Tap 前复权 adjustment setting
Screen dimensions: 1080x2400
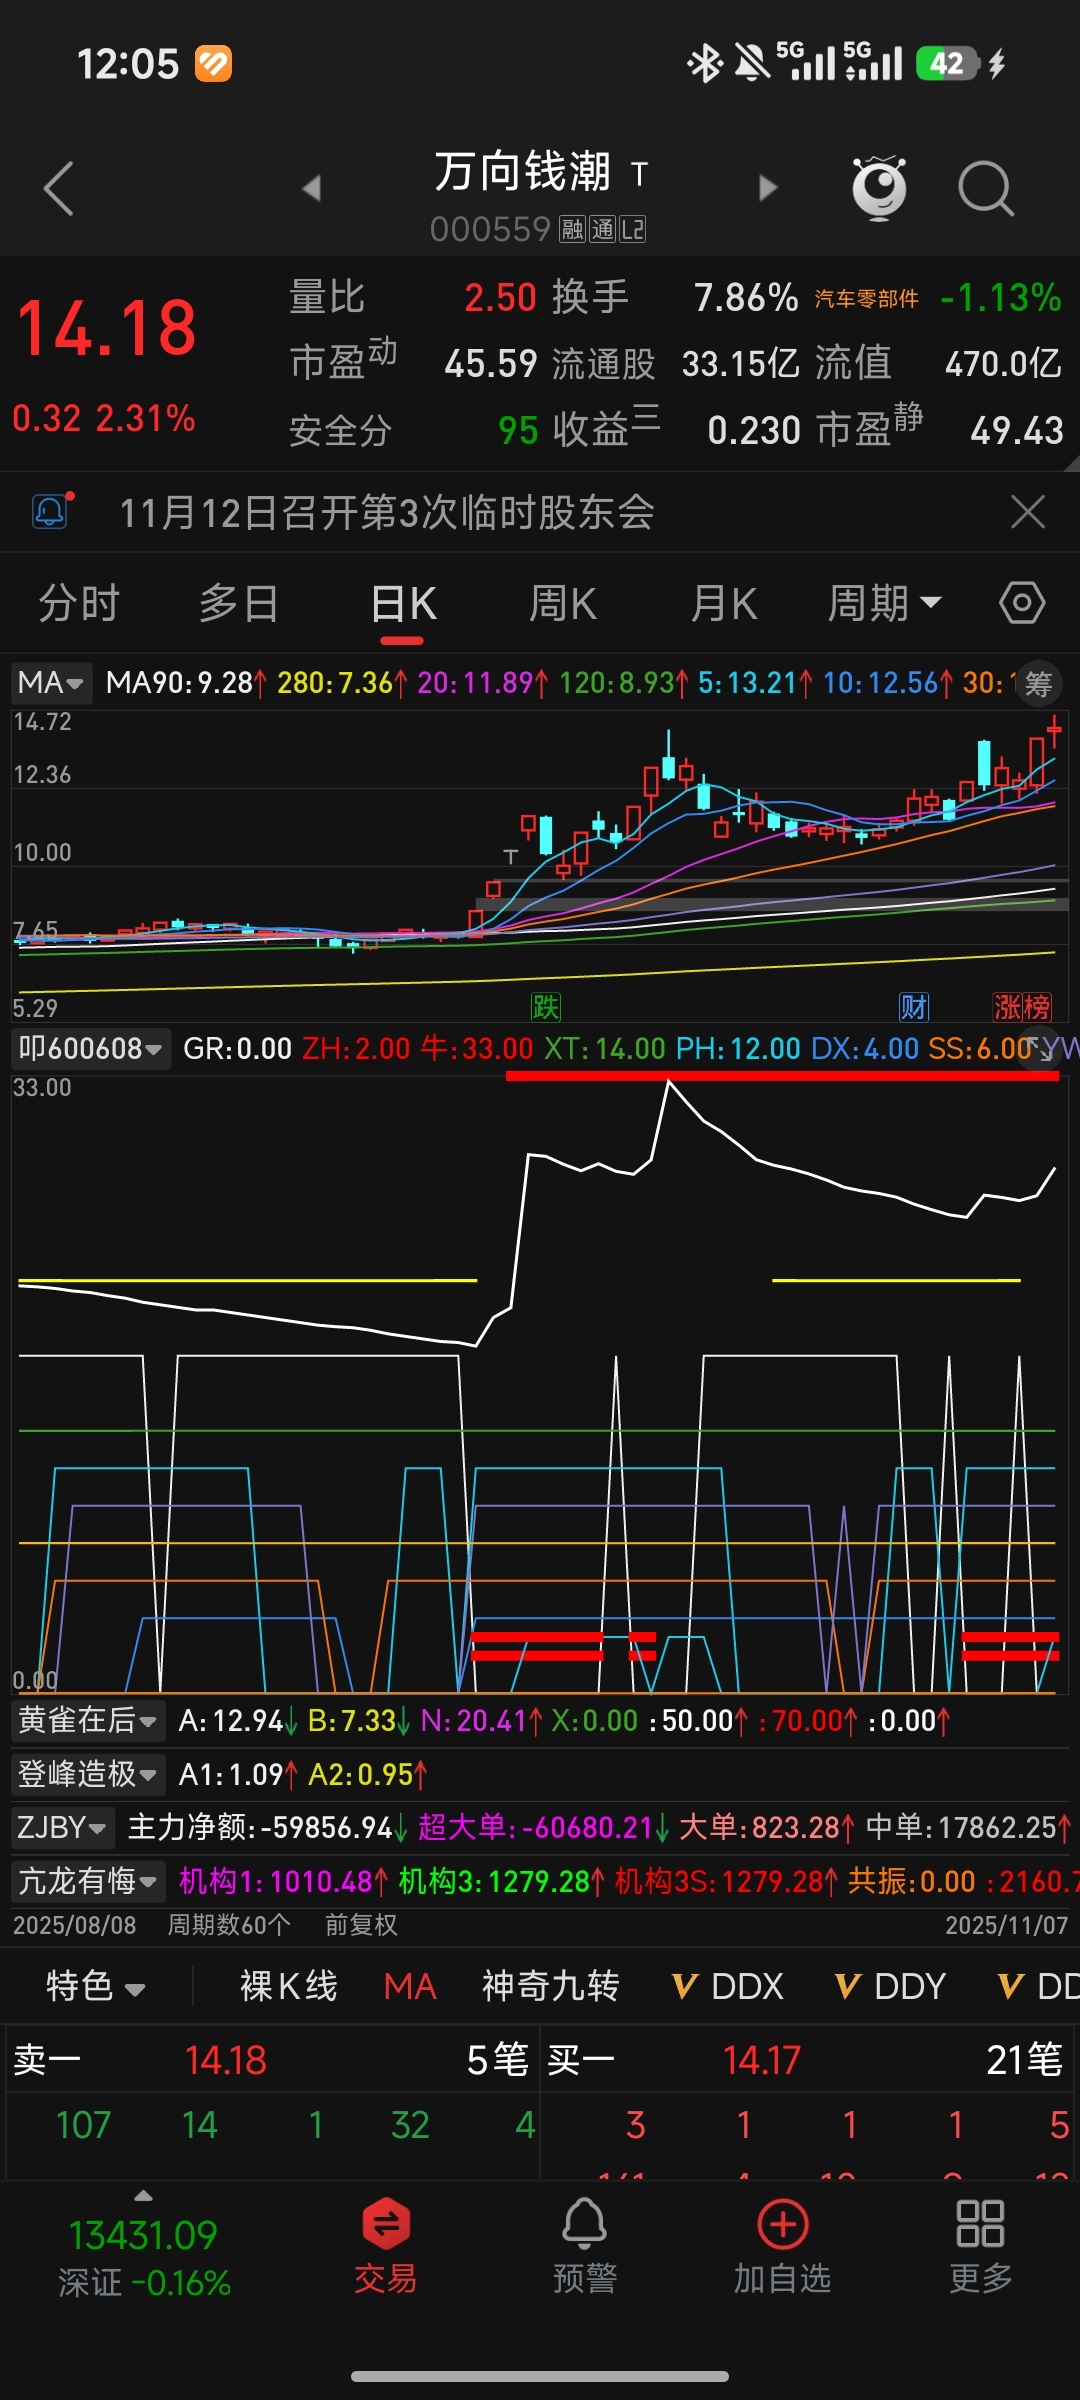point(361,1925)
